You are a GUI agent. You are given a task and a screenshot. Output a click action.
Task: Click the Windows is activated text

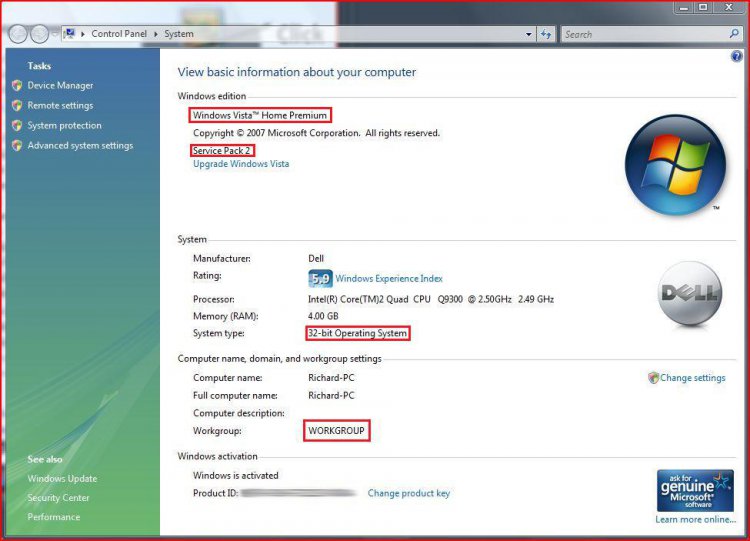click(x=235, y=475)
